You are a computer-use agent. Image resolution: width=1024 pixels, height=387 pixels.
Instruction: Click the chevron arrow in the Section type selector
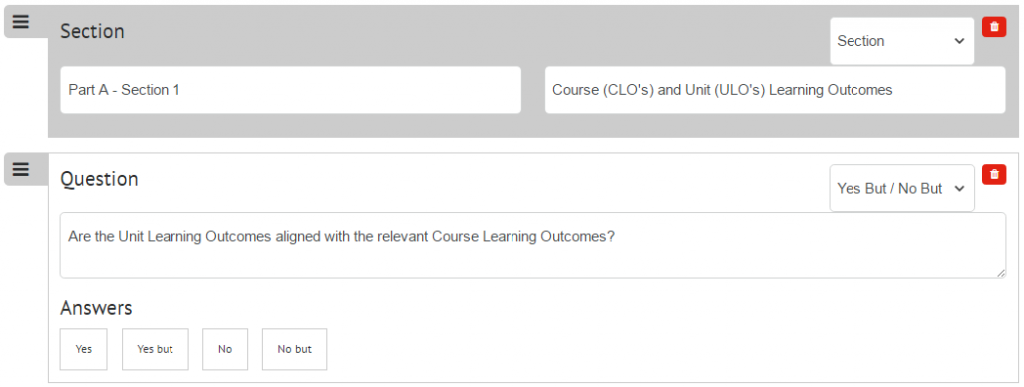(959, 41)
